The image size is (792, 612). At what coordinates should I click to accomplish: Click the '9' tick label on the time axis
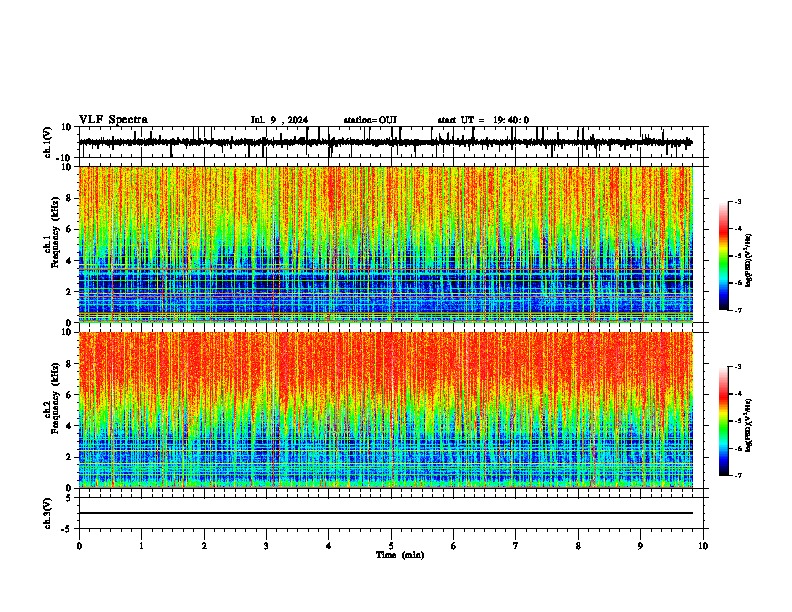(640, 546)
